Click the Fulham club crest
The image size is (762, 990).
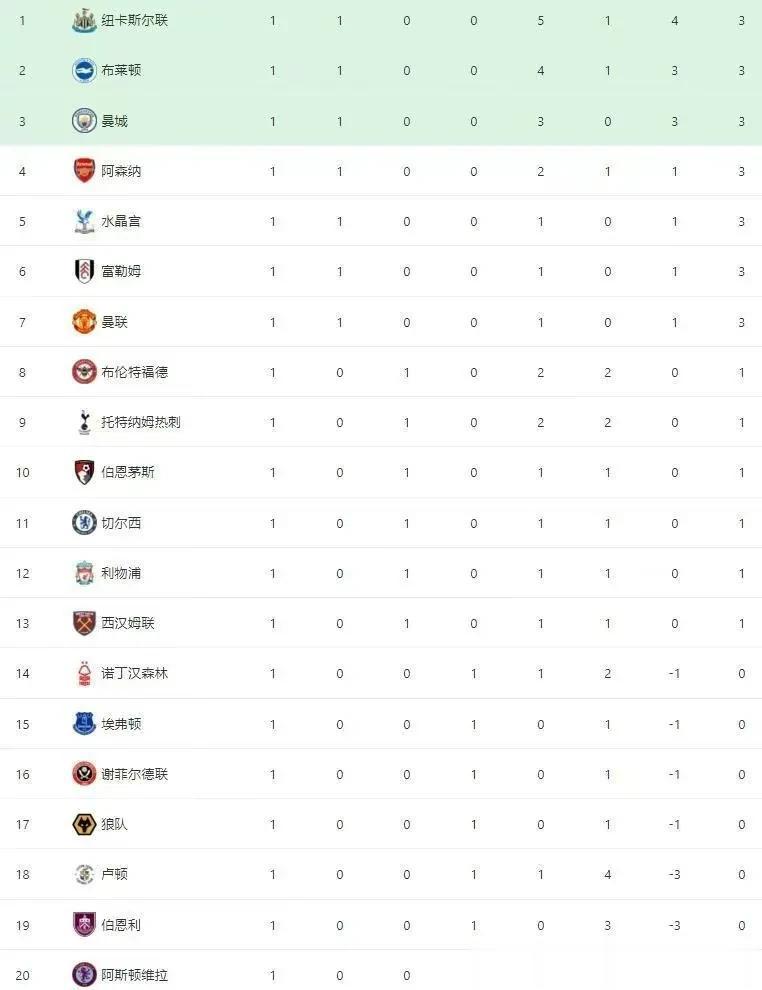pyautogui.click(x=84, y=271)
